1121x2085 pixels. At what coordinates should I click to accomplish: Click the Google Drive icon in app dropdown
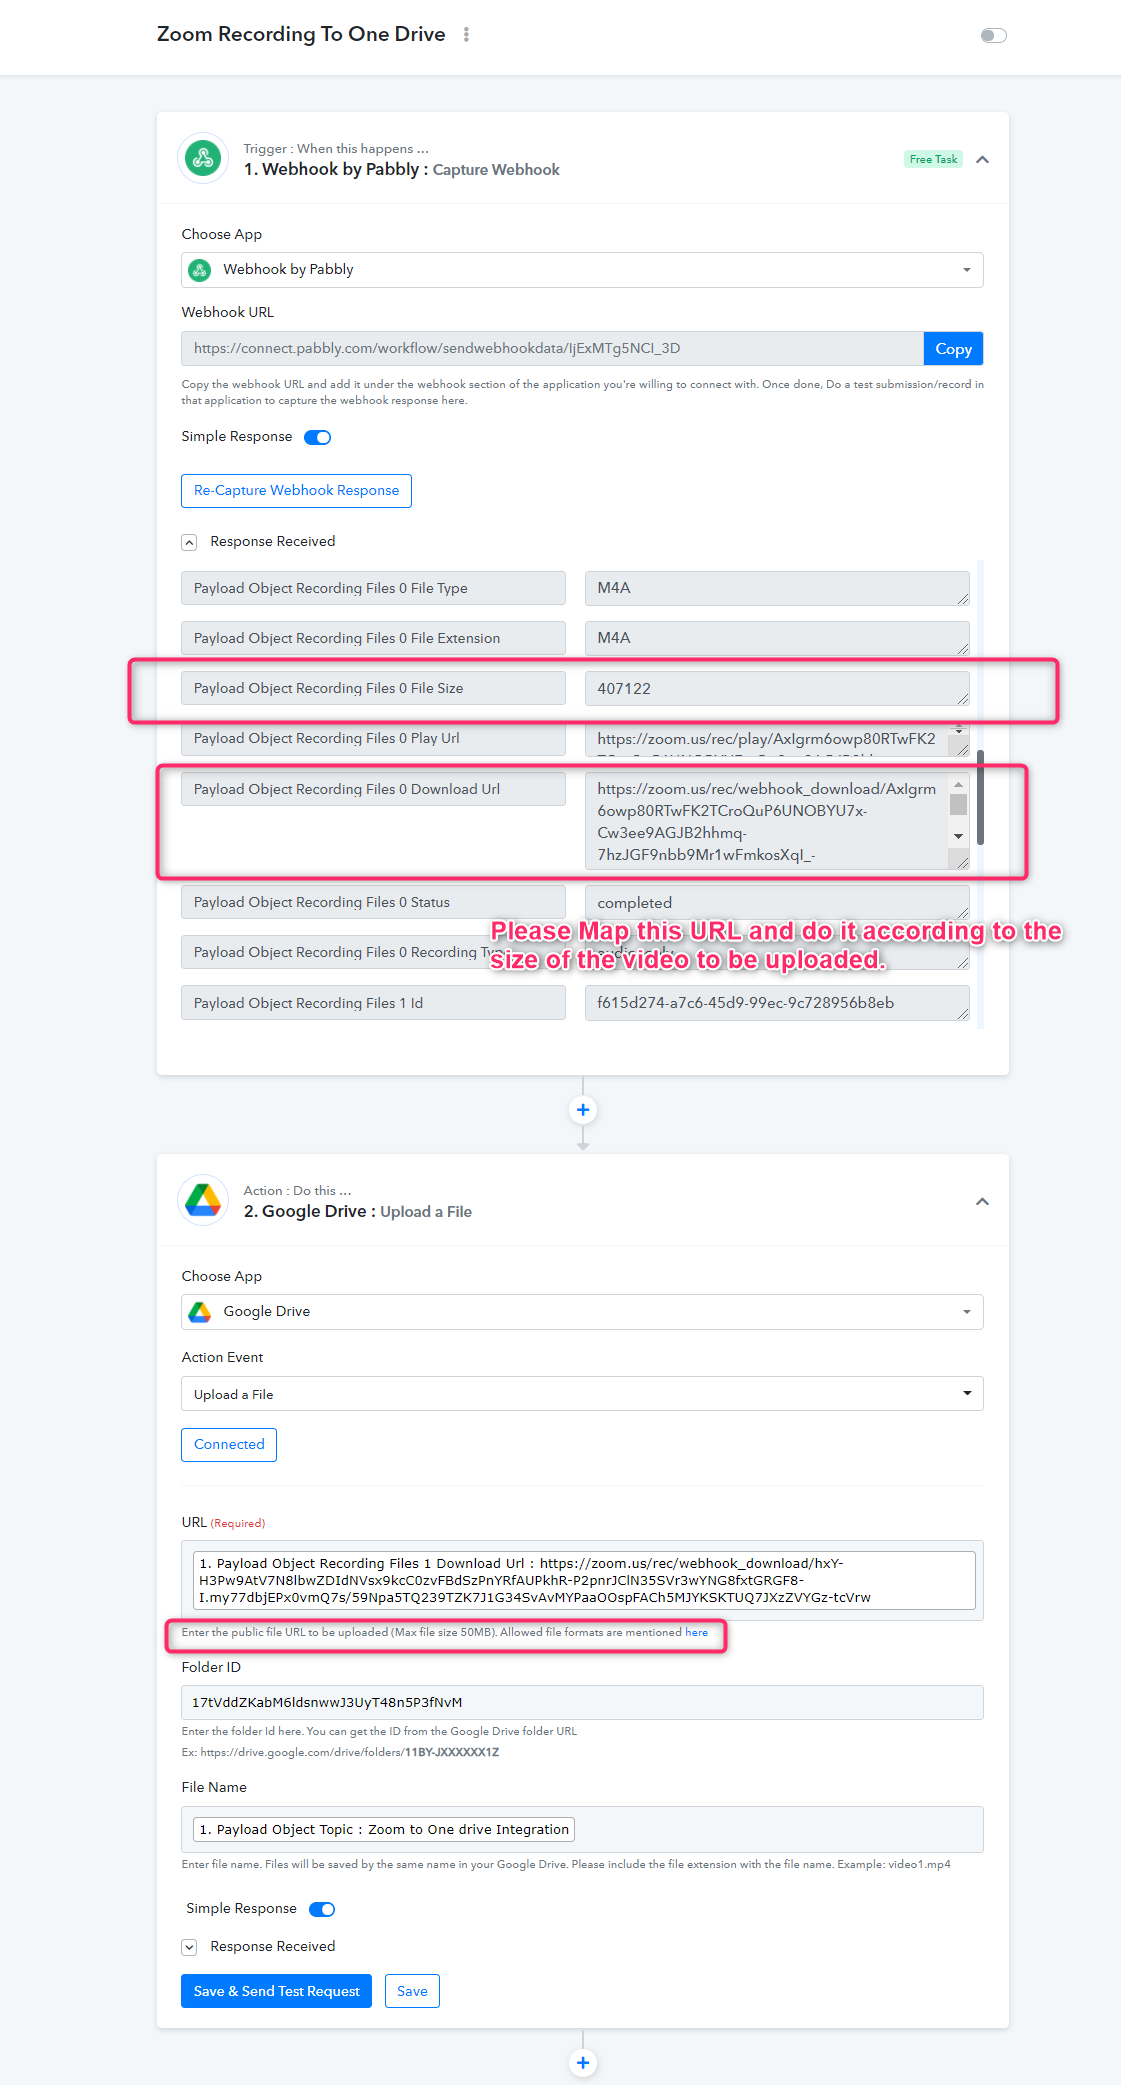tap(200, 1312)
